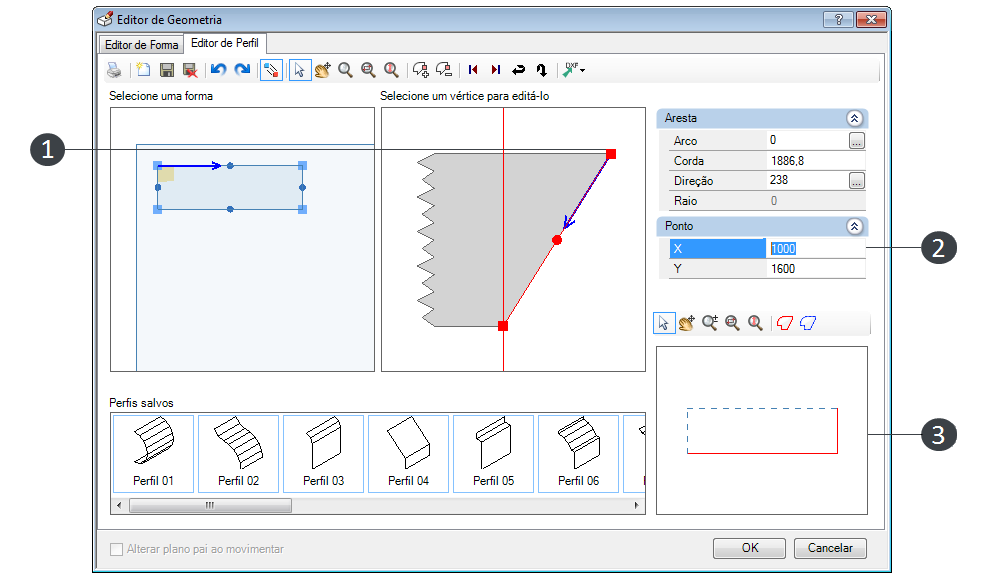This screenshot has width=990, height=579.
Task: Click the saved profiles horizontal scrollbar thumb
Action: (x=210, y=505)
